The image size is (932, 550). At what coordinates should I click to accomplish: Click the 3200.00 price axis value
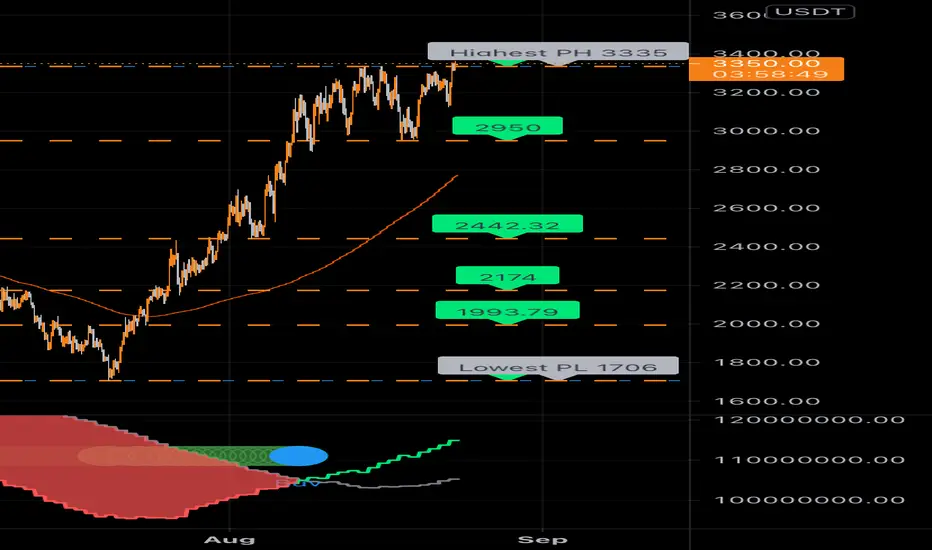(x=766, y=92)
